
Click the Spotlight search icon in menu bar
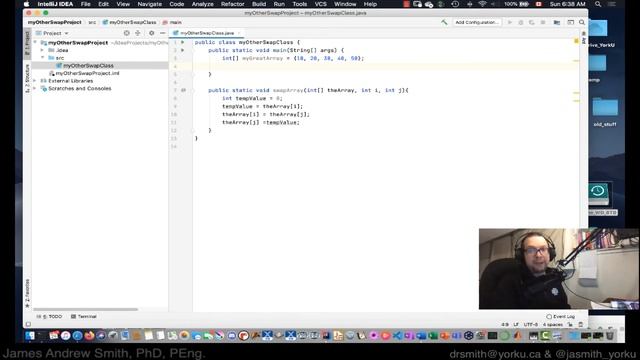598,4
